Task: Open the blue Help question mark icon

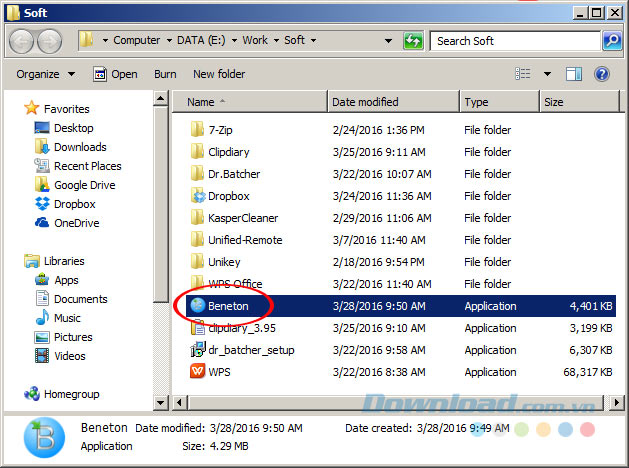Action: pyautogui.click(x=602, y=74)
